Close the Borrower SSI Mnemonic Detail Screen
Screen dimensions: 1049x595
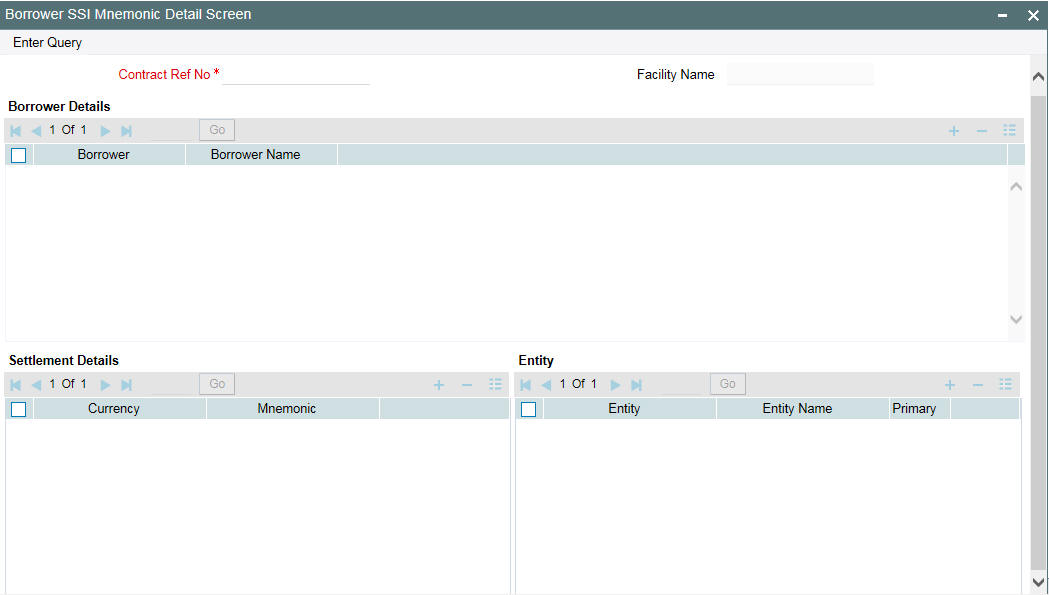(x=1033, y=15)
